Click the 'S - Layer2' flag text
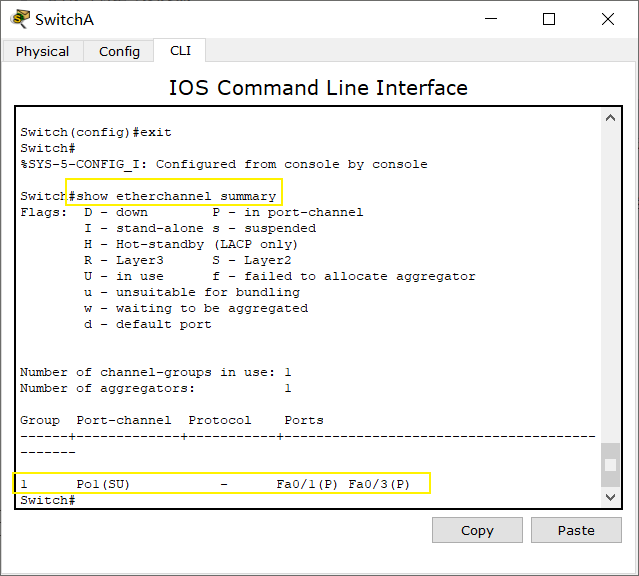The width and height of the screenshot is (639, 576). pos(252,260)
